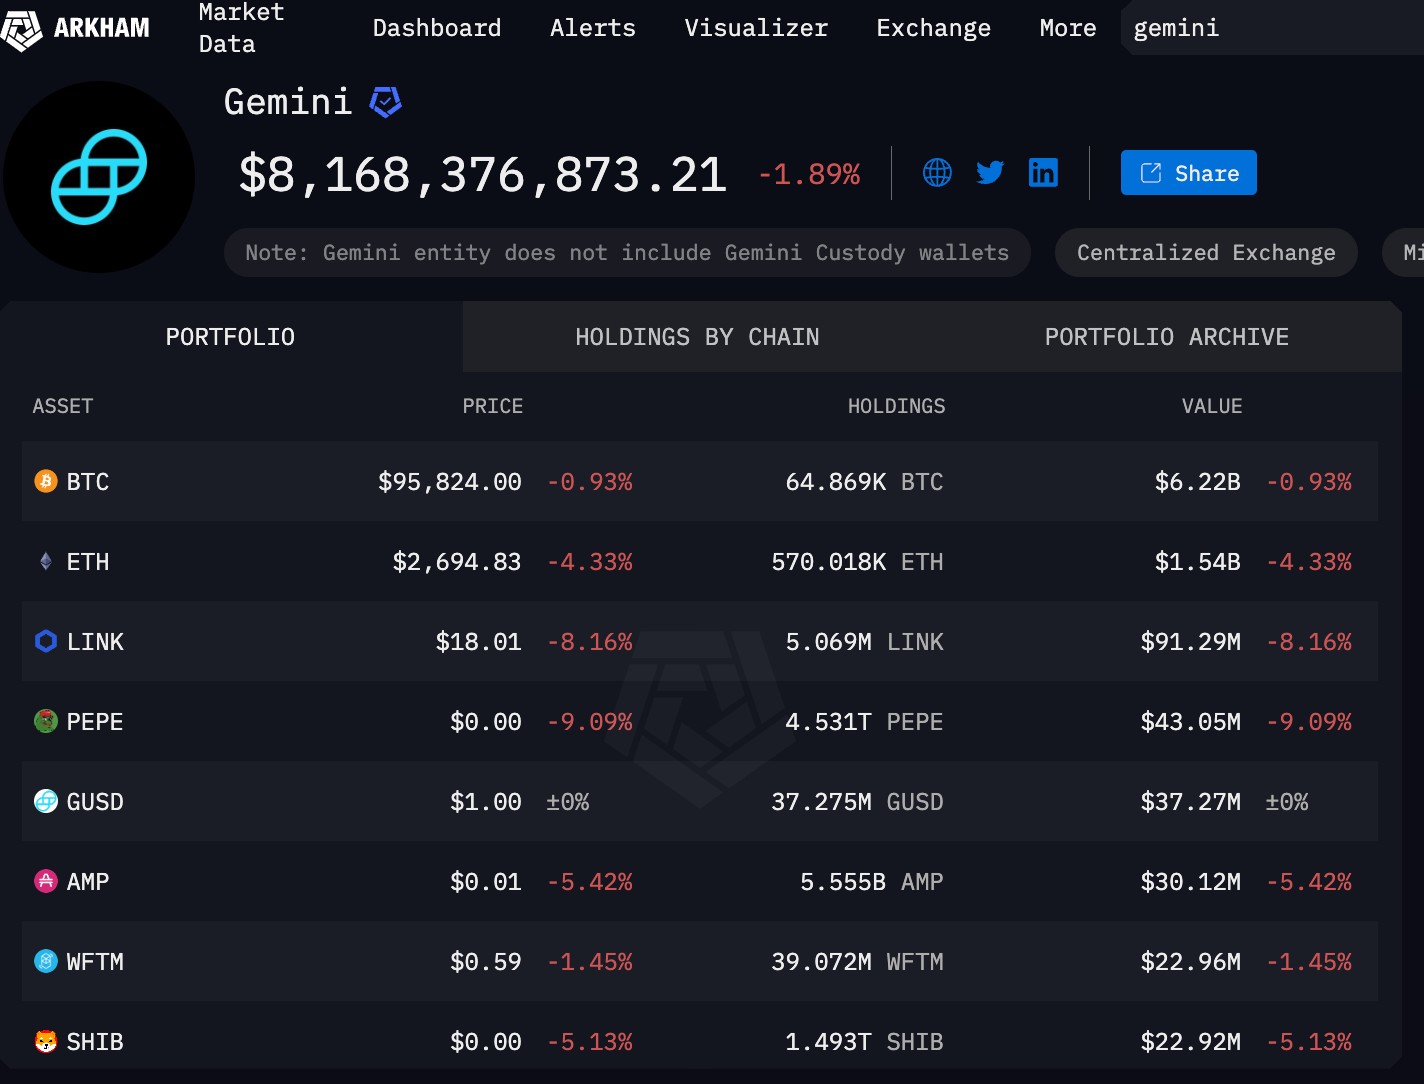
Task: Select the Portfolio tab
Action: click(x=231, y=337)
